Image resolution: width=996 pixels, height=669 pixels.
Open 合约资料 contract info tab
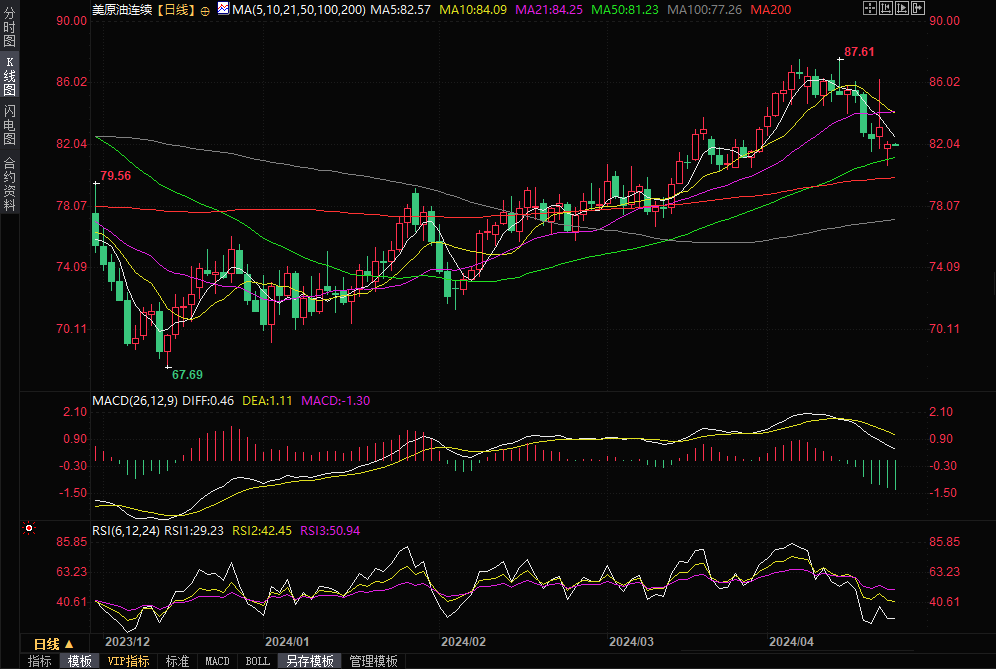(x=9, y=183)
